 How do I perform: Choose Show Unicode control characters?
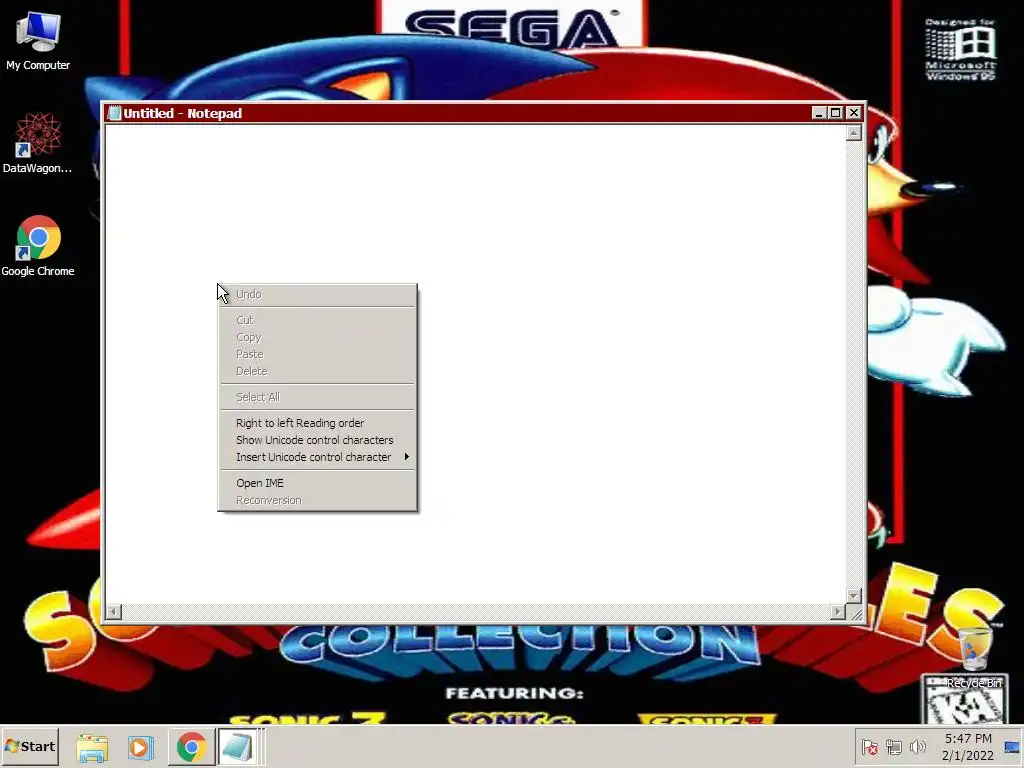pos(317,440)
